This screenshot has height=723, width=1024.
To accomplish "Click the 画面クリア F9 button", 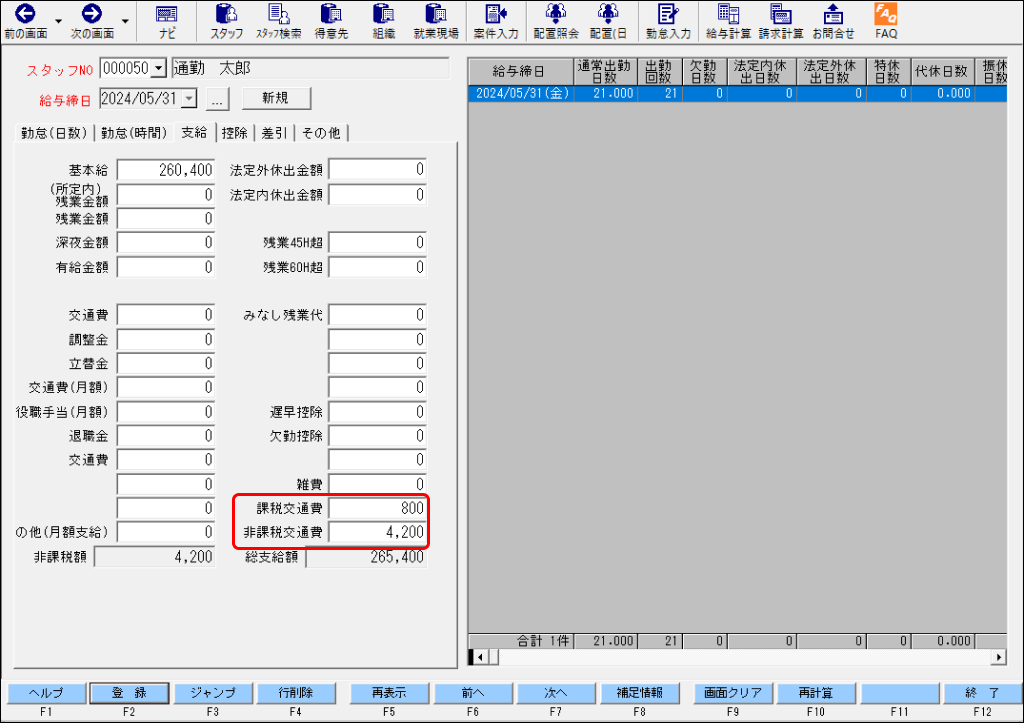I will (733, 693).
